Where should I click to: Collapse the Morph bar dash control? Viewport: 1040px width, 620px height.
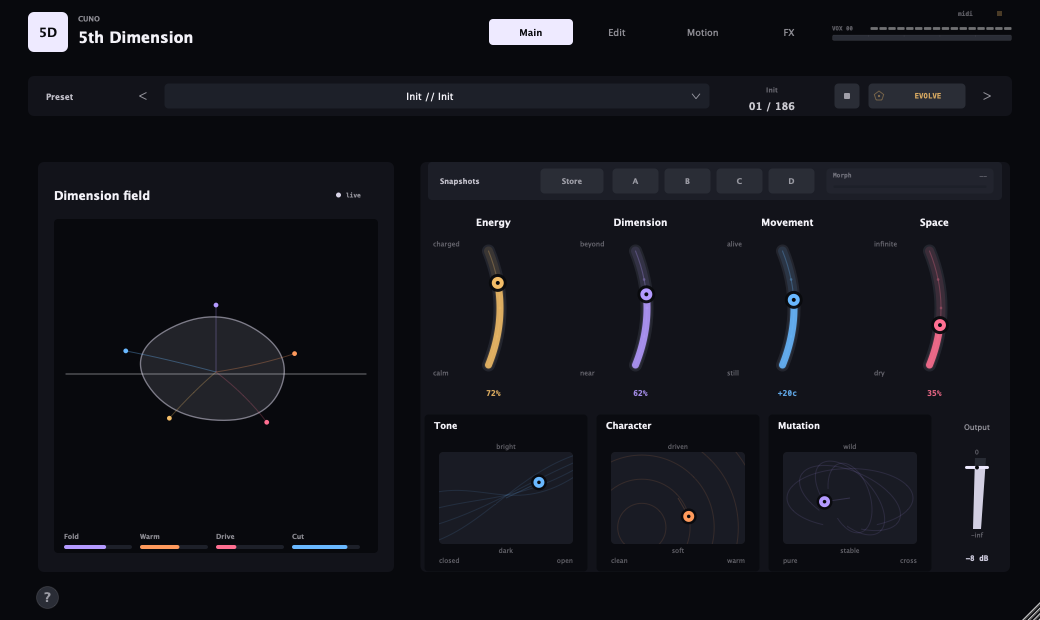pyautogui.click(x=983, y=176)
